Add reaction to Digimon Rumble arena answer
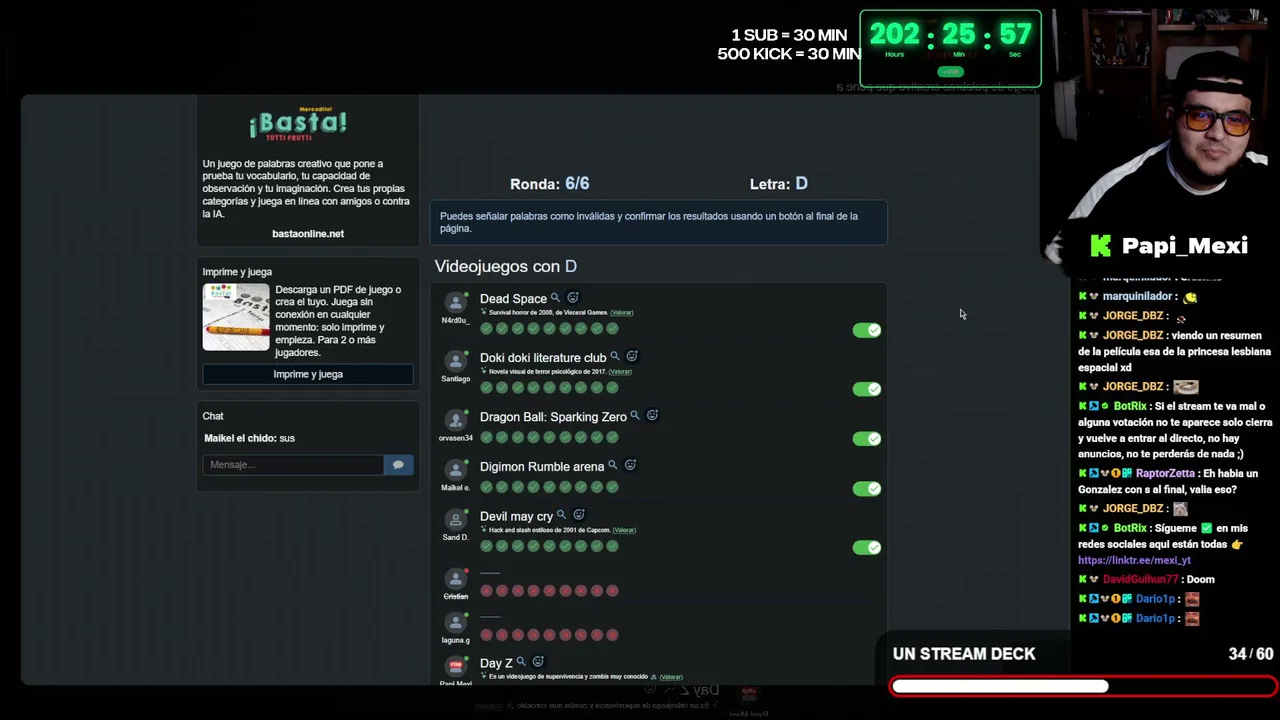This screenshot has height=720, width=1280. [630, 466]
